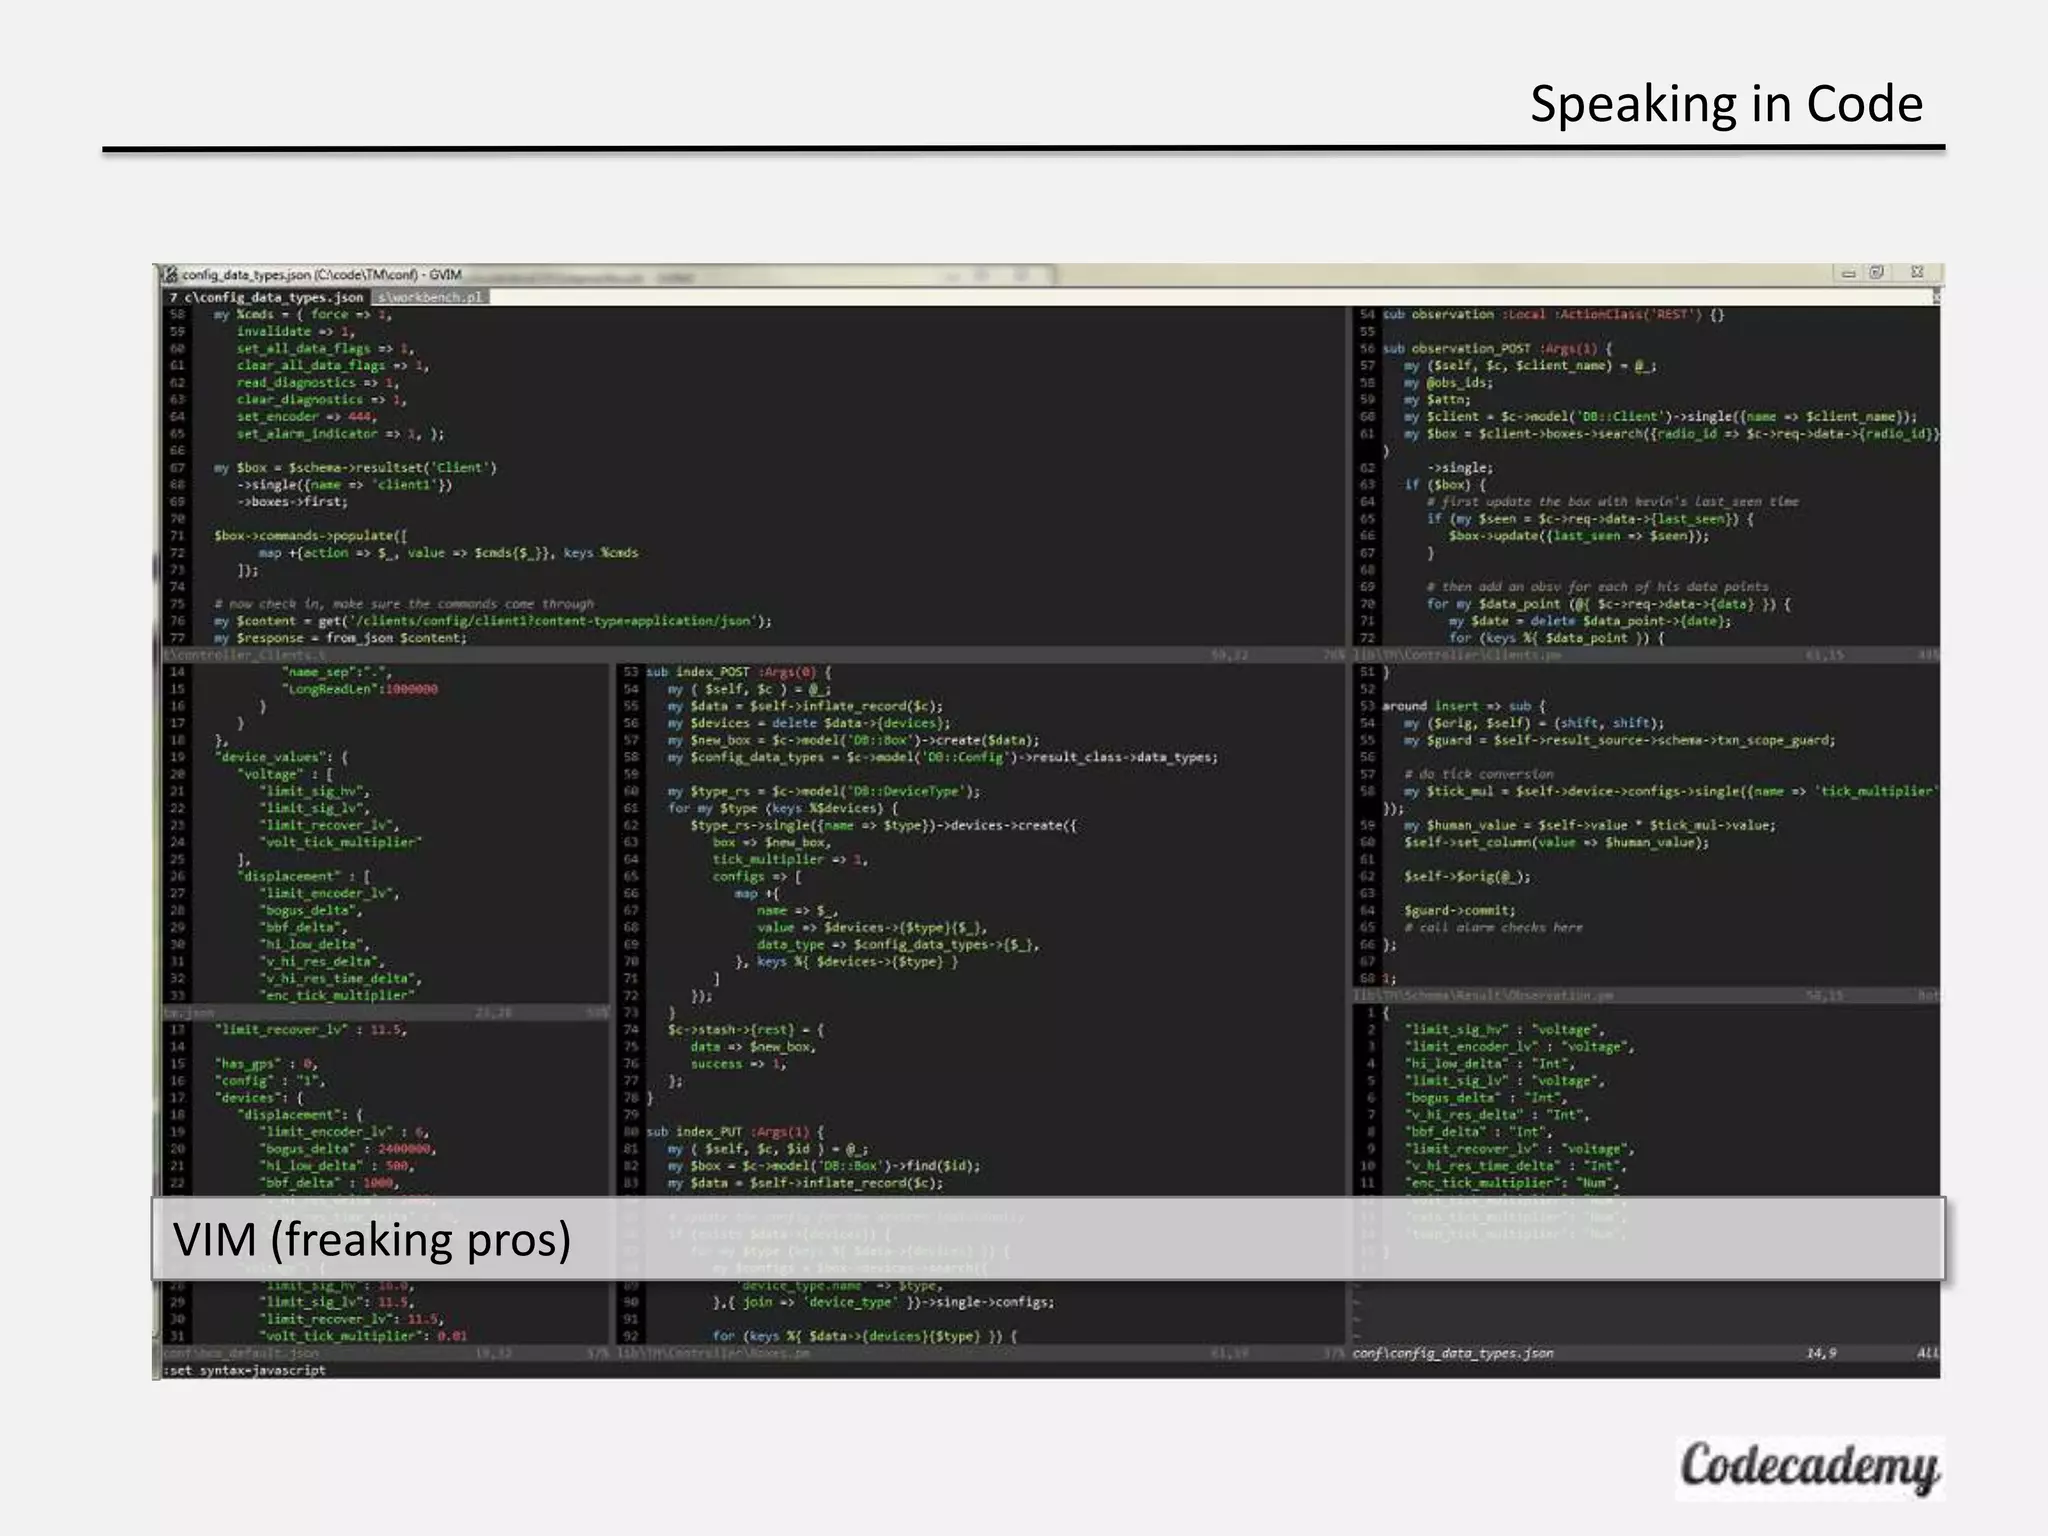
Task: Place cursor on 'configs => ['
Action: (x=757, y=876)
